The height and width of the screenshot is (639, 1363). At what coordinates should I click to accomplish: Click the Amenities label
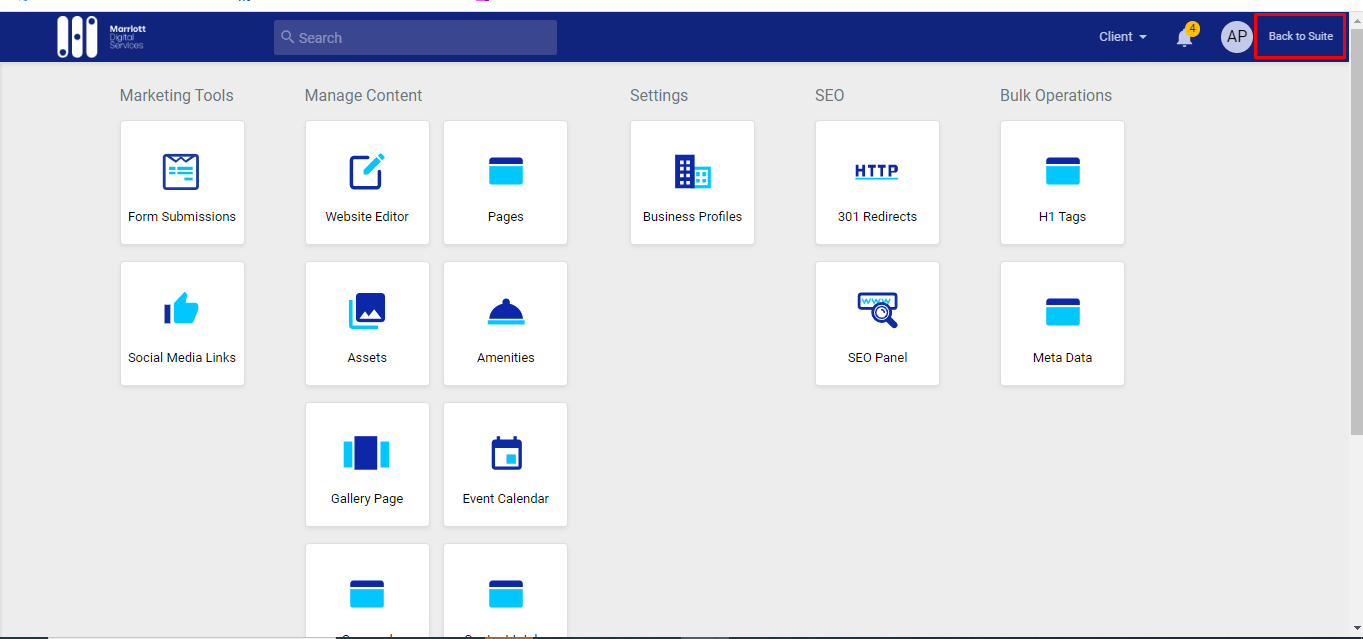pyautogui.click(x=506, y=357)
